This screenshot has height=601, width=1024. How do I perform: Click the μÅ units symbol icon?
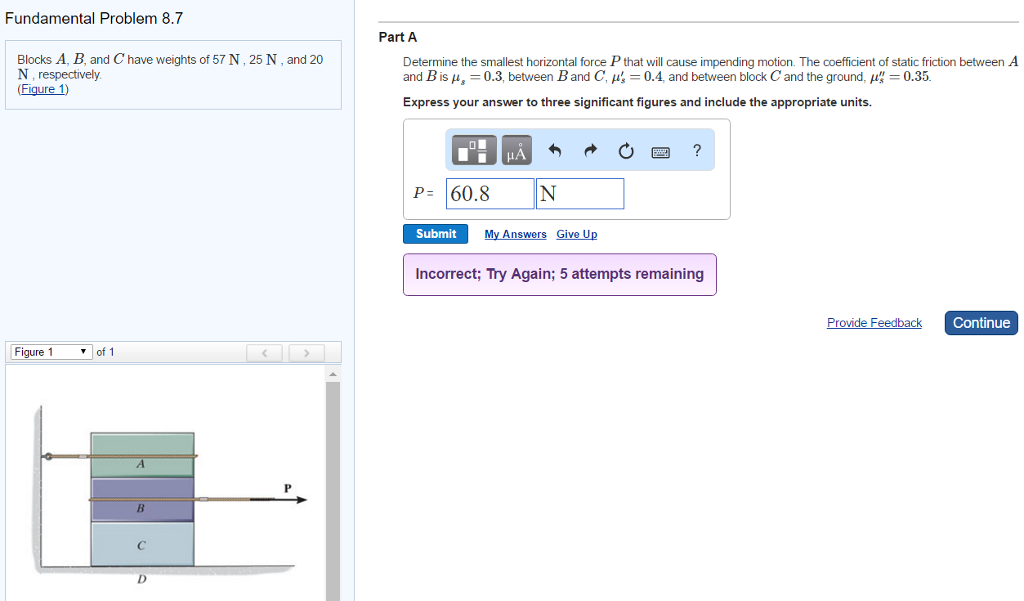pos(515,150)
